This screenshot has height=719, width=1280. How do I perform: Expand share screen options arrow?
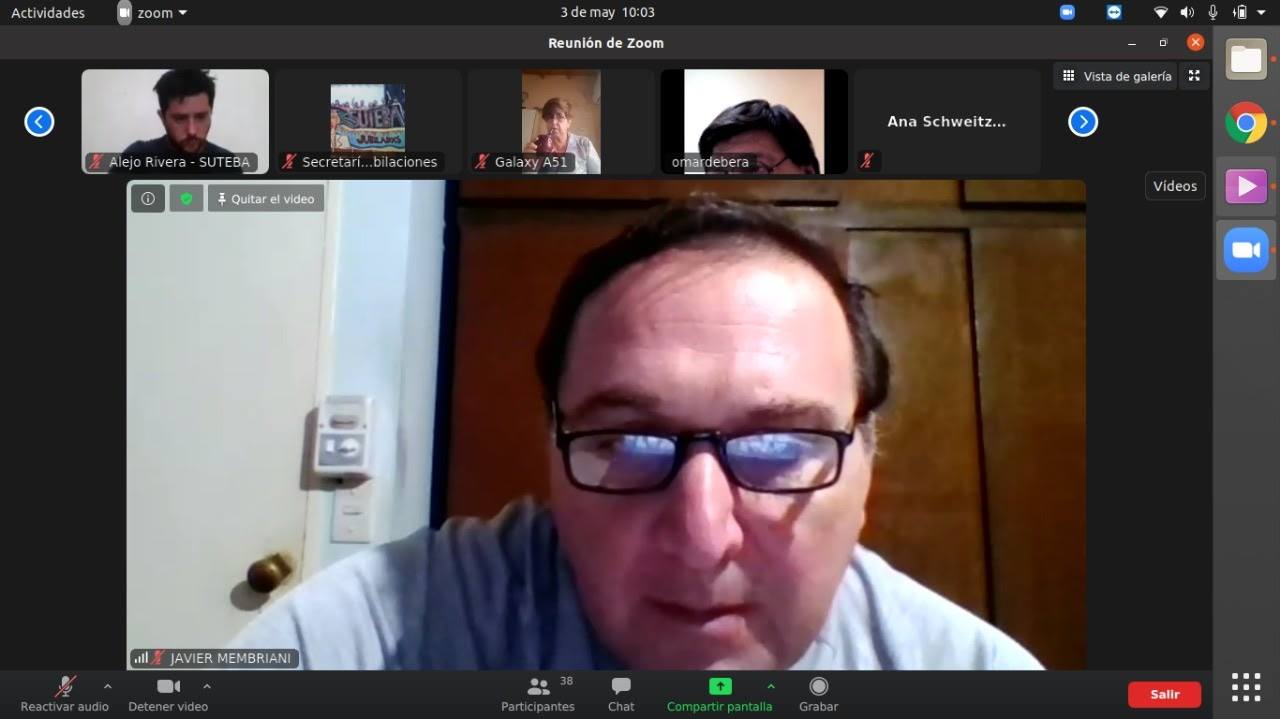click(770, 686)
